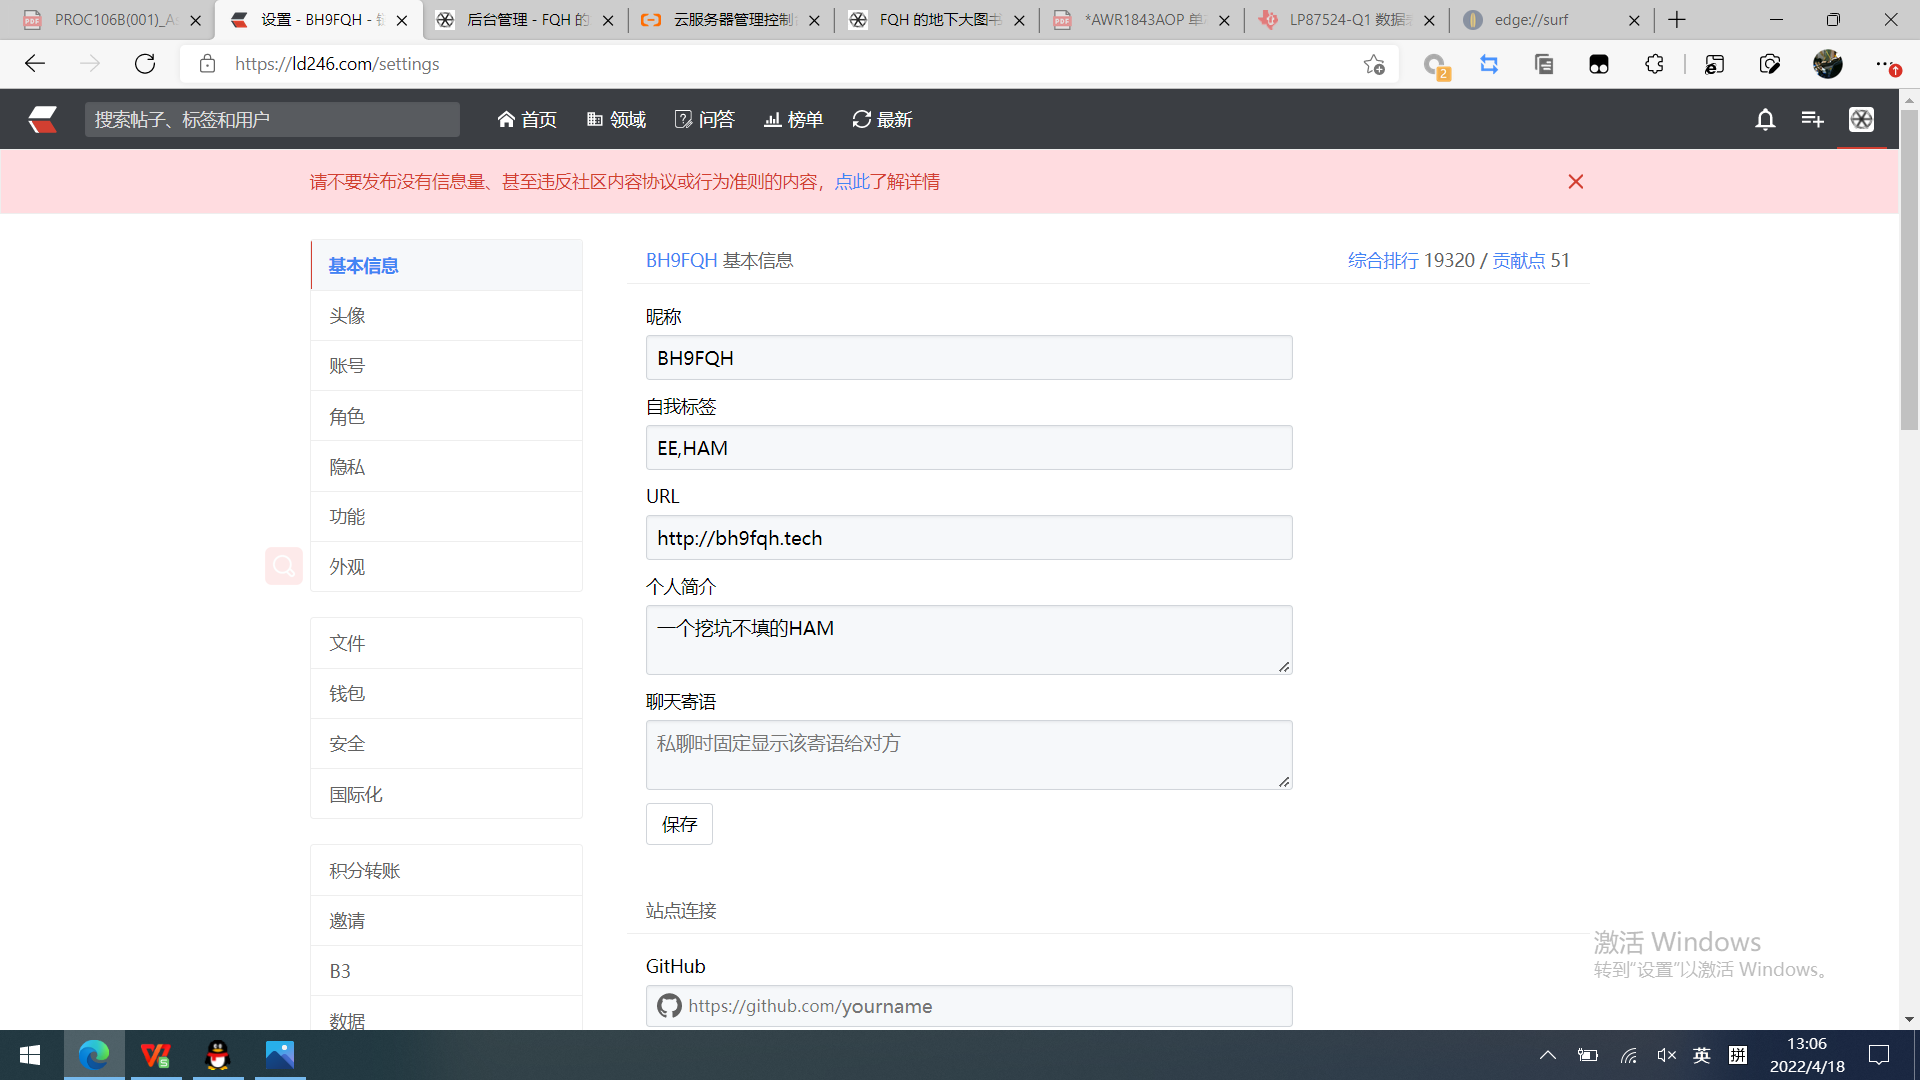Image resolution: width=1920 pixels, height=1080 pixels.
Task: Show hidden system tray icons chevron
Action: tap(1547, 1055)
